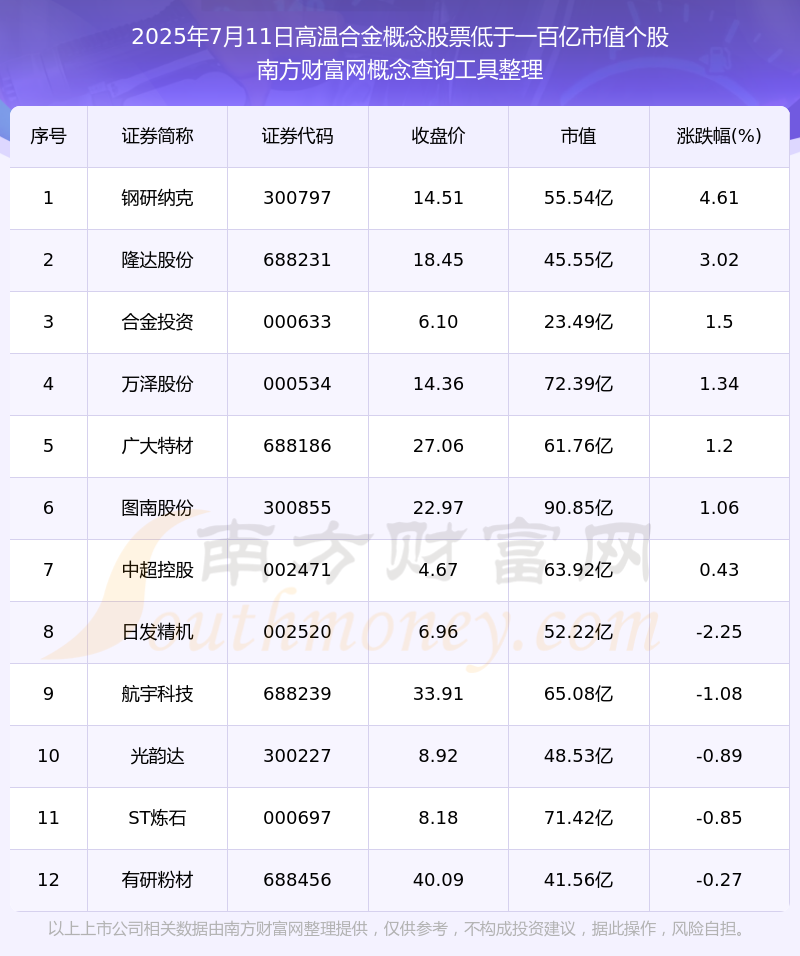Click market value 41.56亿

[579, 880]
